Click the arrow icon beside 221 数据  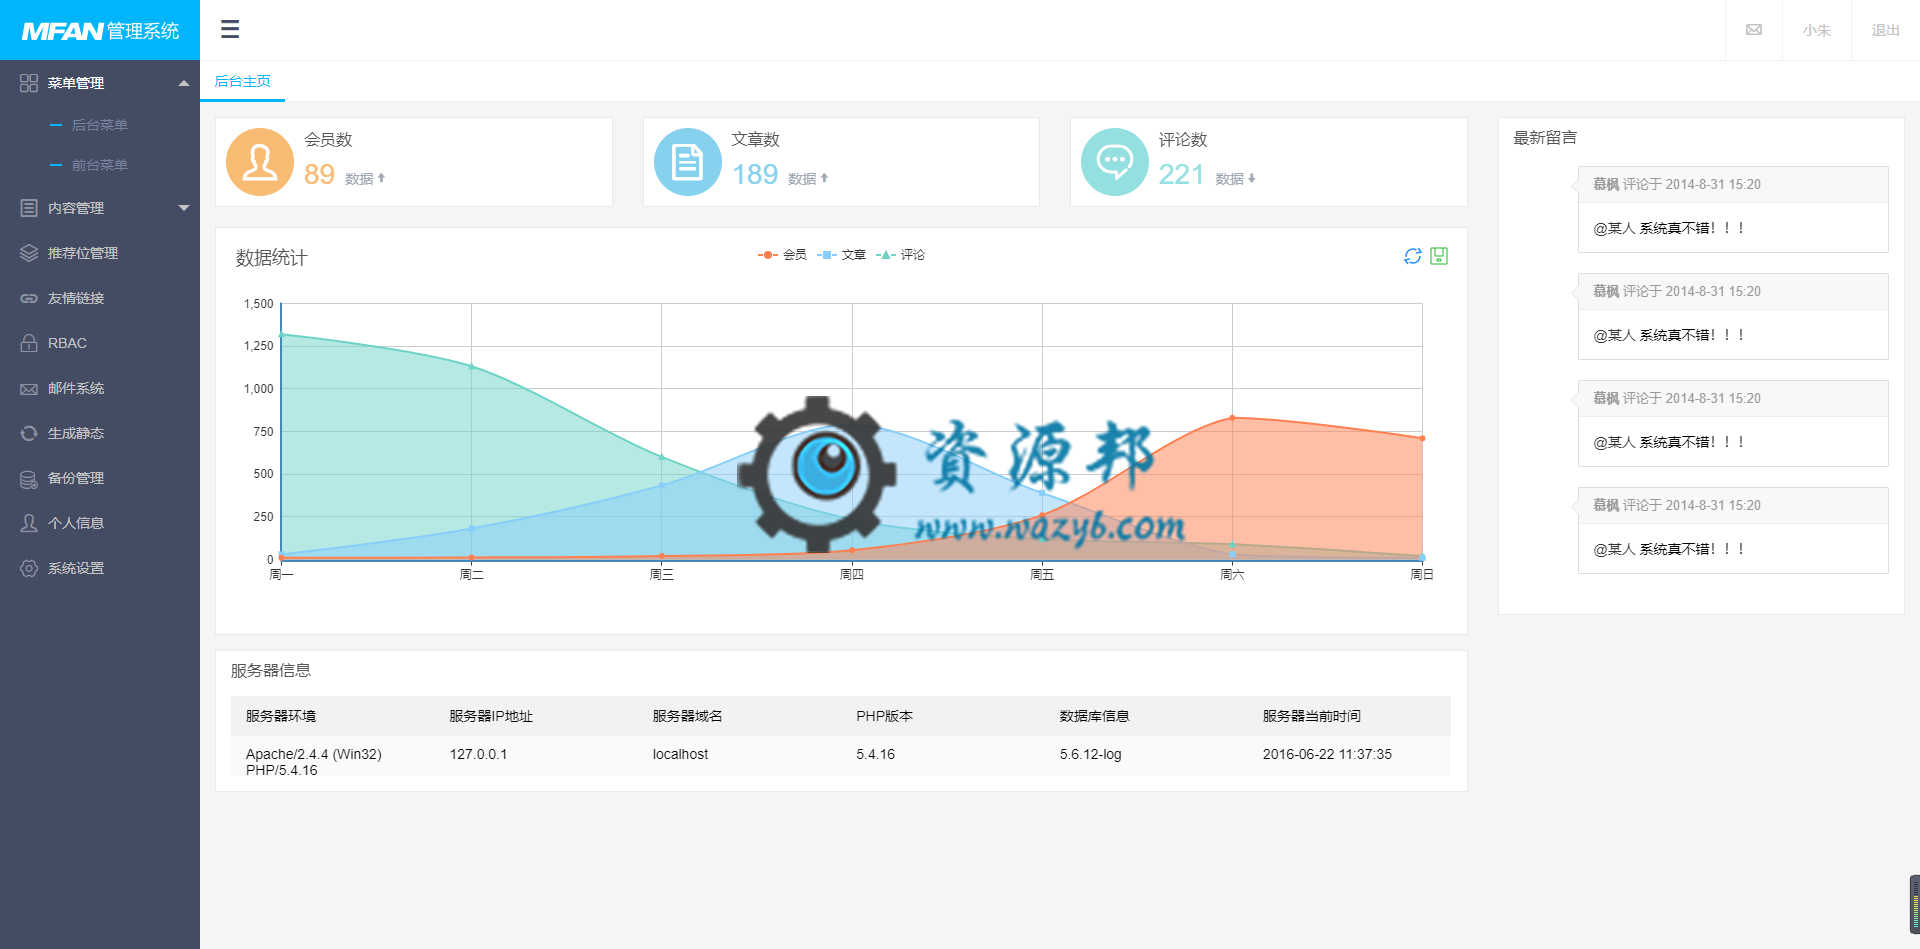1251,178
